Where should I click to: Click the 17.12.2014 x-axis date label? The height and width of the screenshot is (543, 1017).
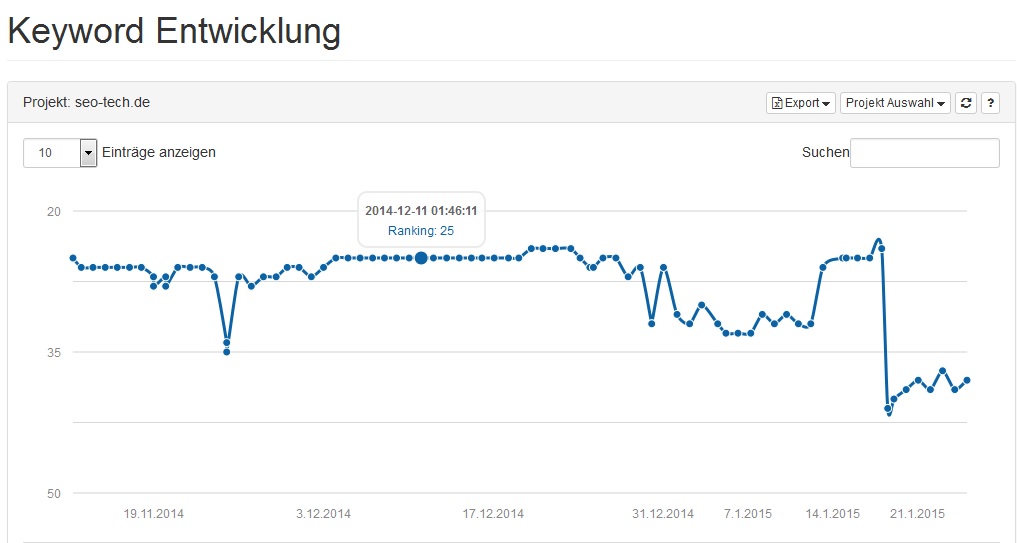(493, 514)
